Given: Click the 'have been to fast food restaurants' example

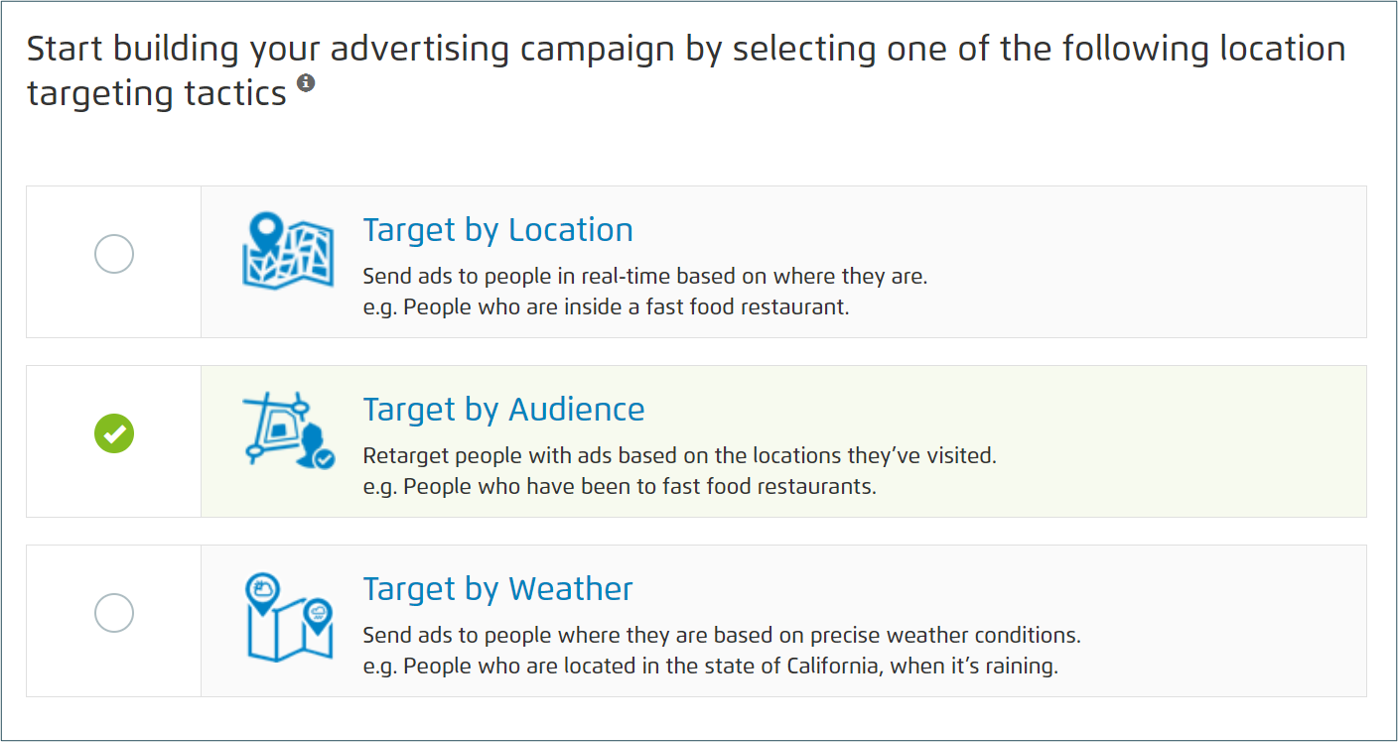Looking at the screenshot, I should click(620, 487).
